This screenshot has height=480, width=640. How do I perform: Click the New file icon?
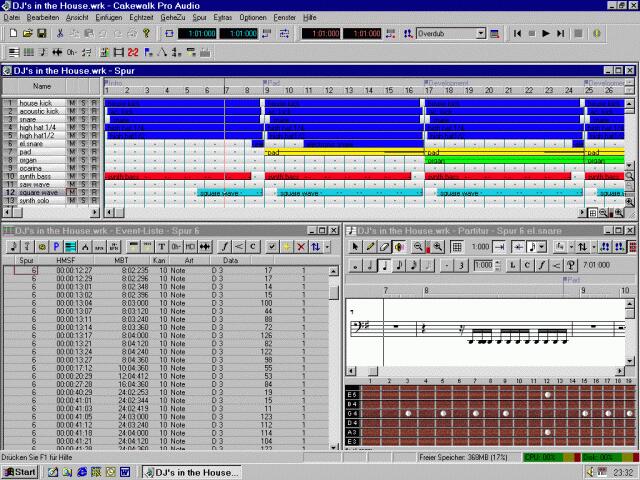pos(13,33)
